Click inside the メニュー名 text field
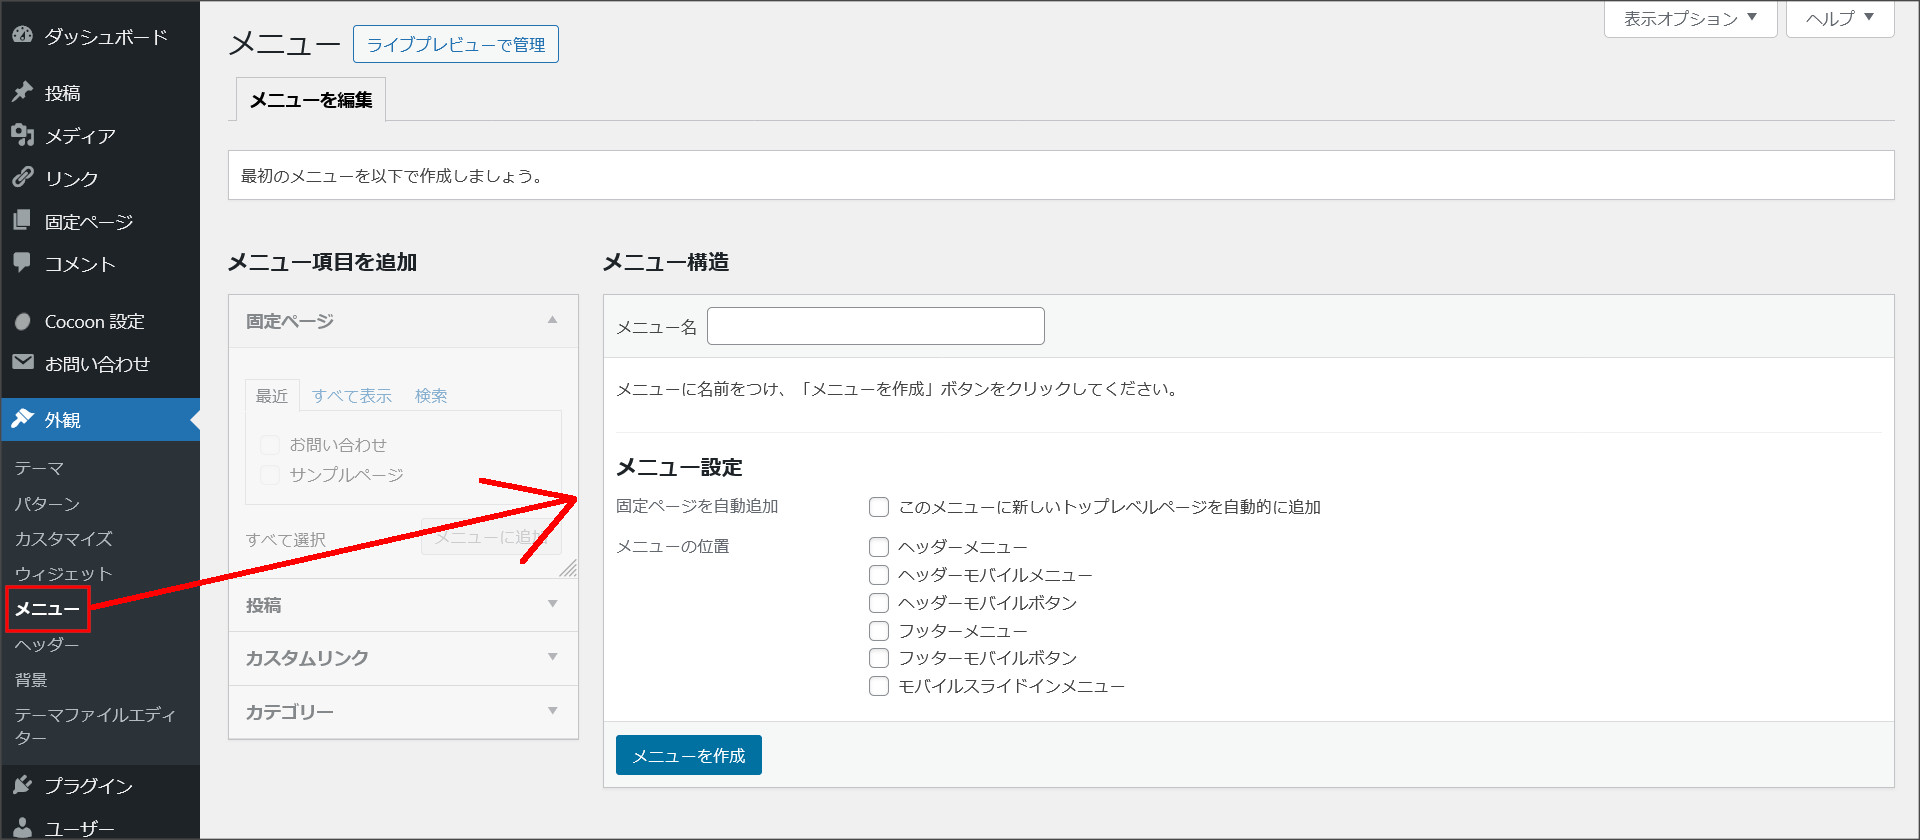Image resolution: width=1920 pixels, height=840 pixels. pos(876,326)
